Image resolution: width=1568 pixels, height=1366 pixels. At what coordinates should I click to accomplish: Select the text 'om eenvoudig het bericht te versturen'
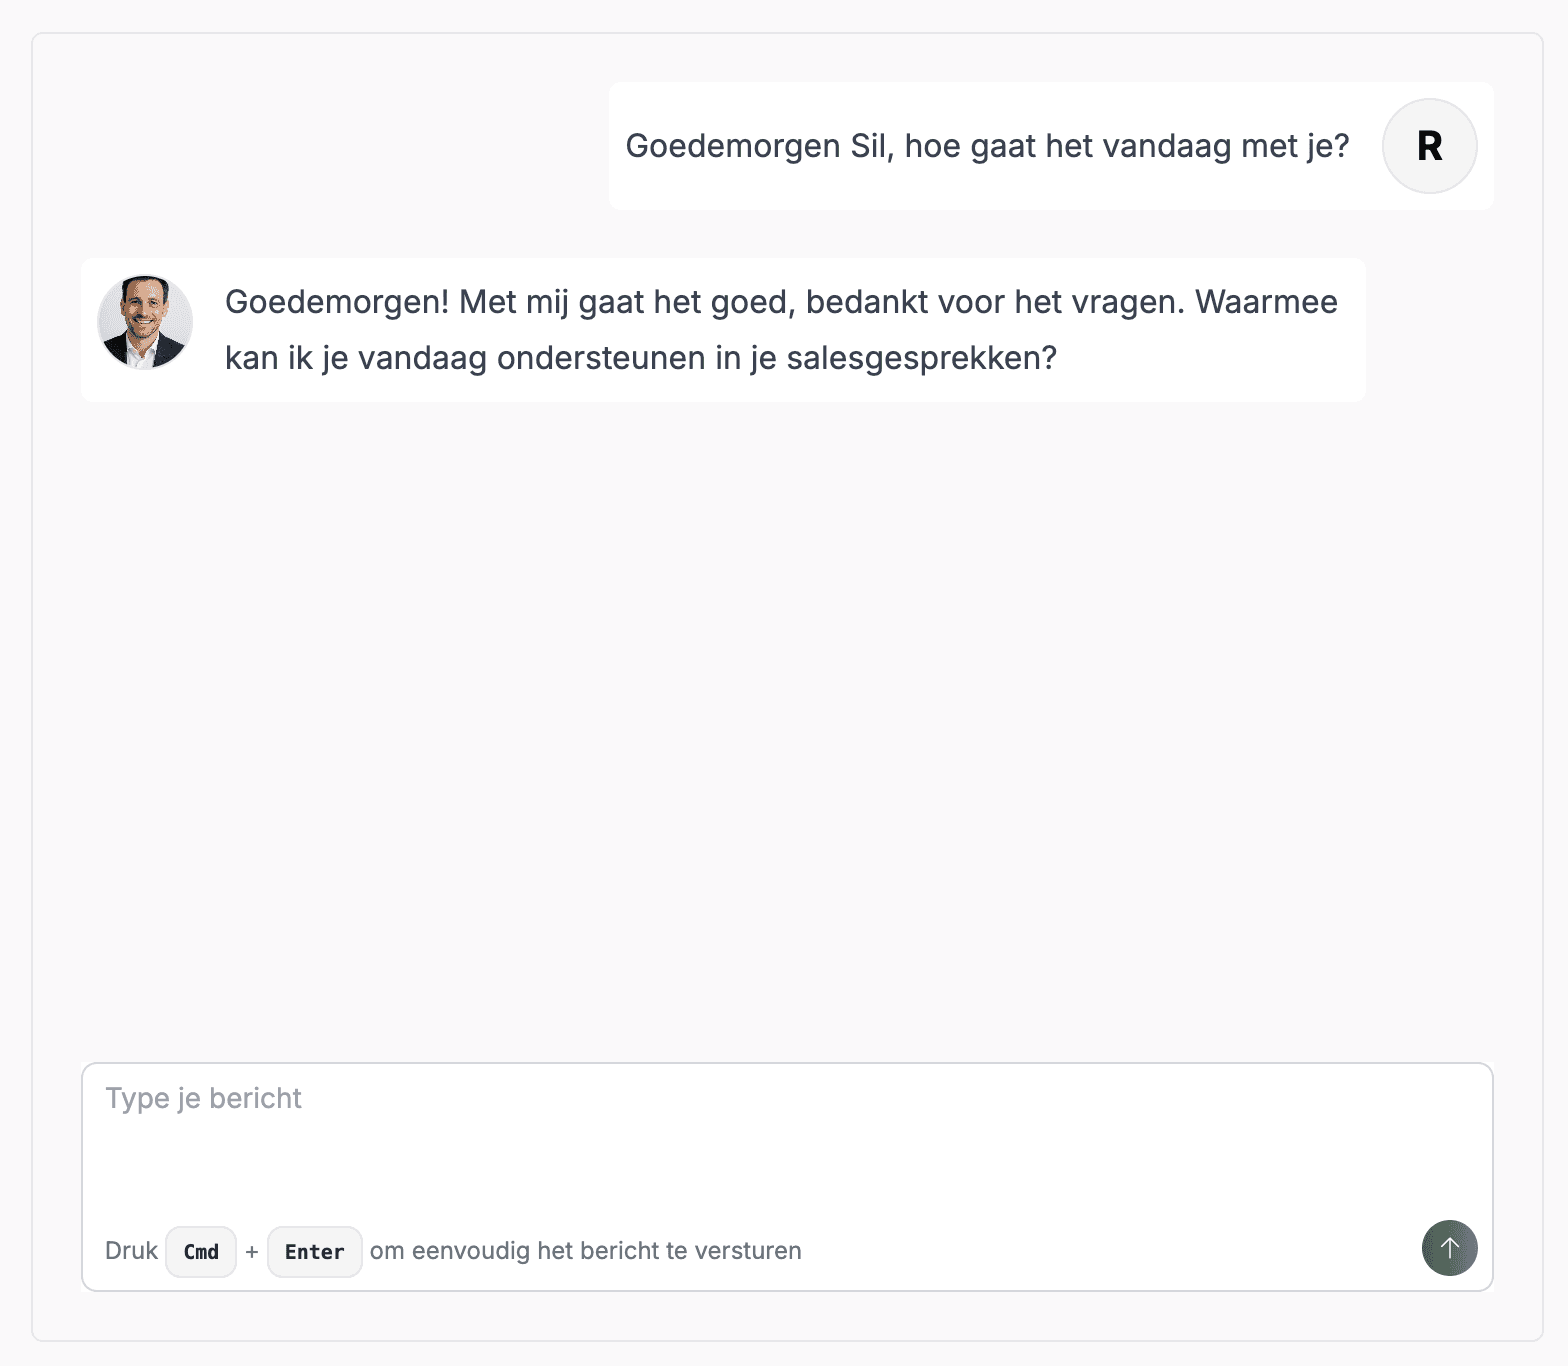[x=584, y=1250]
